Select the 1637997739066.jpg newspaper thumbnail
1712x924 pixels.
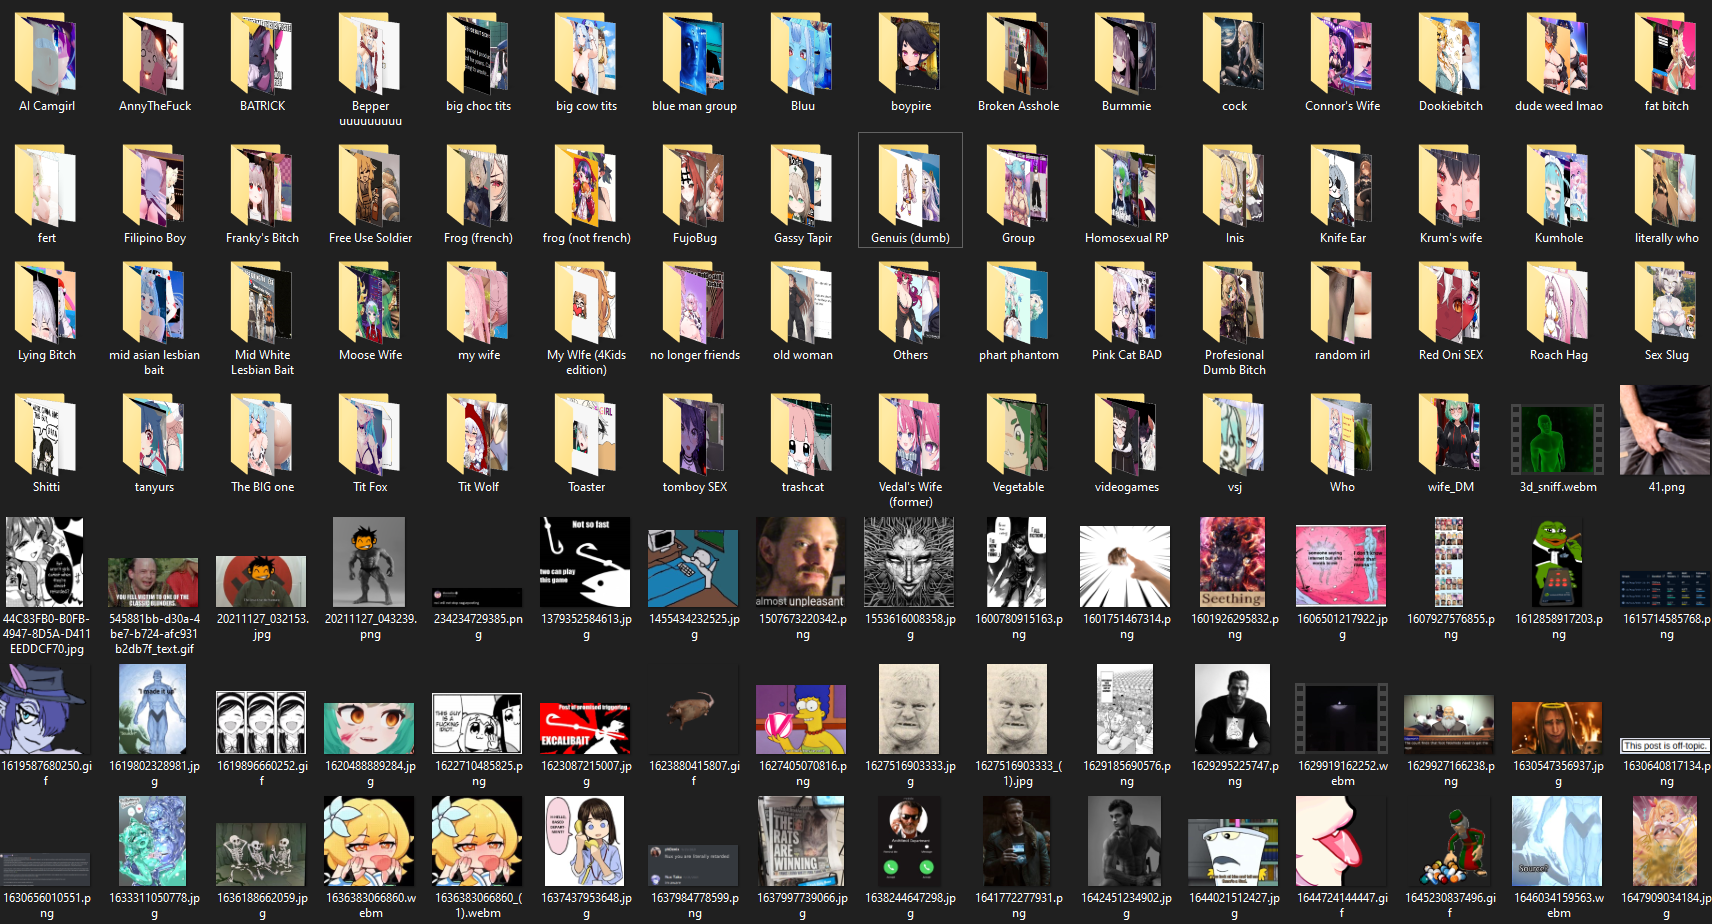(801, 841)
